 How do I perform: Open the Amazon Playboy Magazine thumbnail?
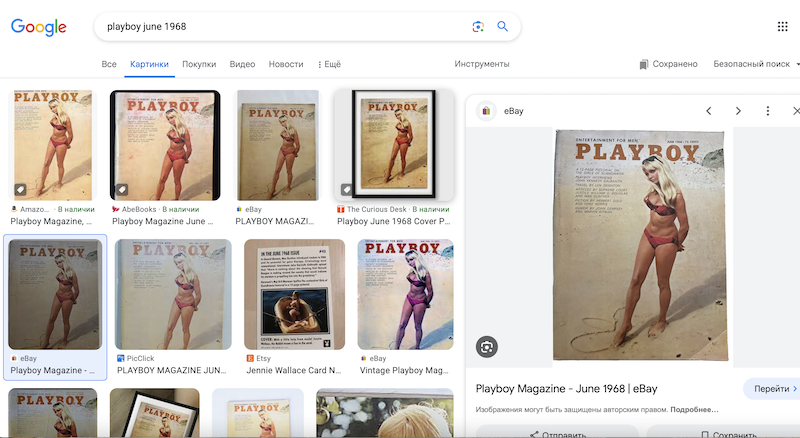[x=53, y=145]
